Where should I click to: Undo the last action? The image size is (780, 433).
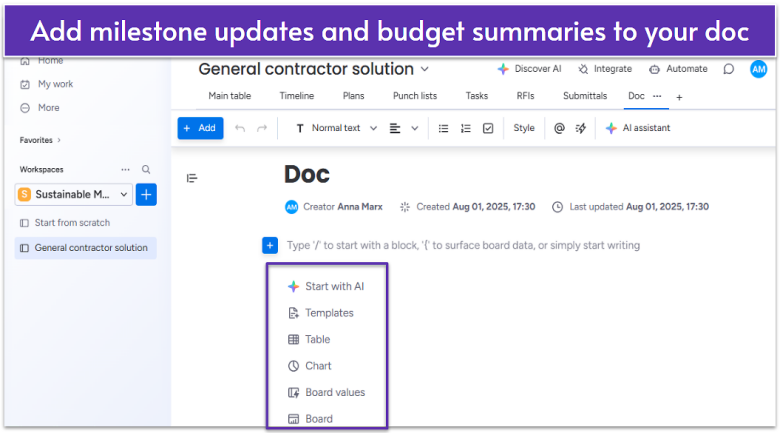240,128
